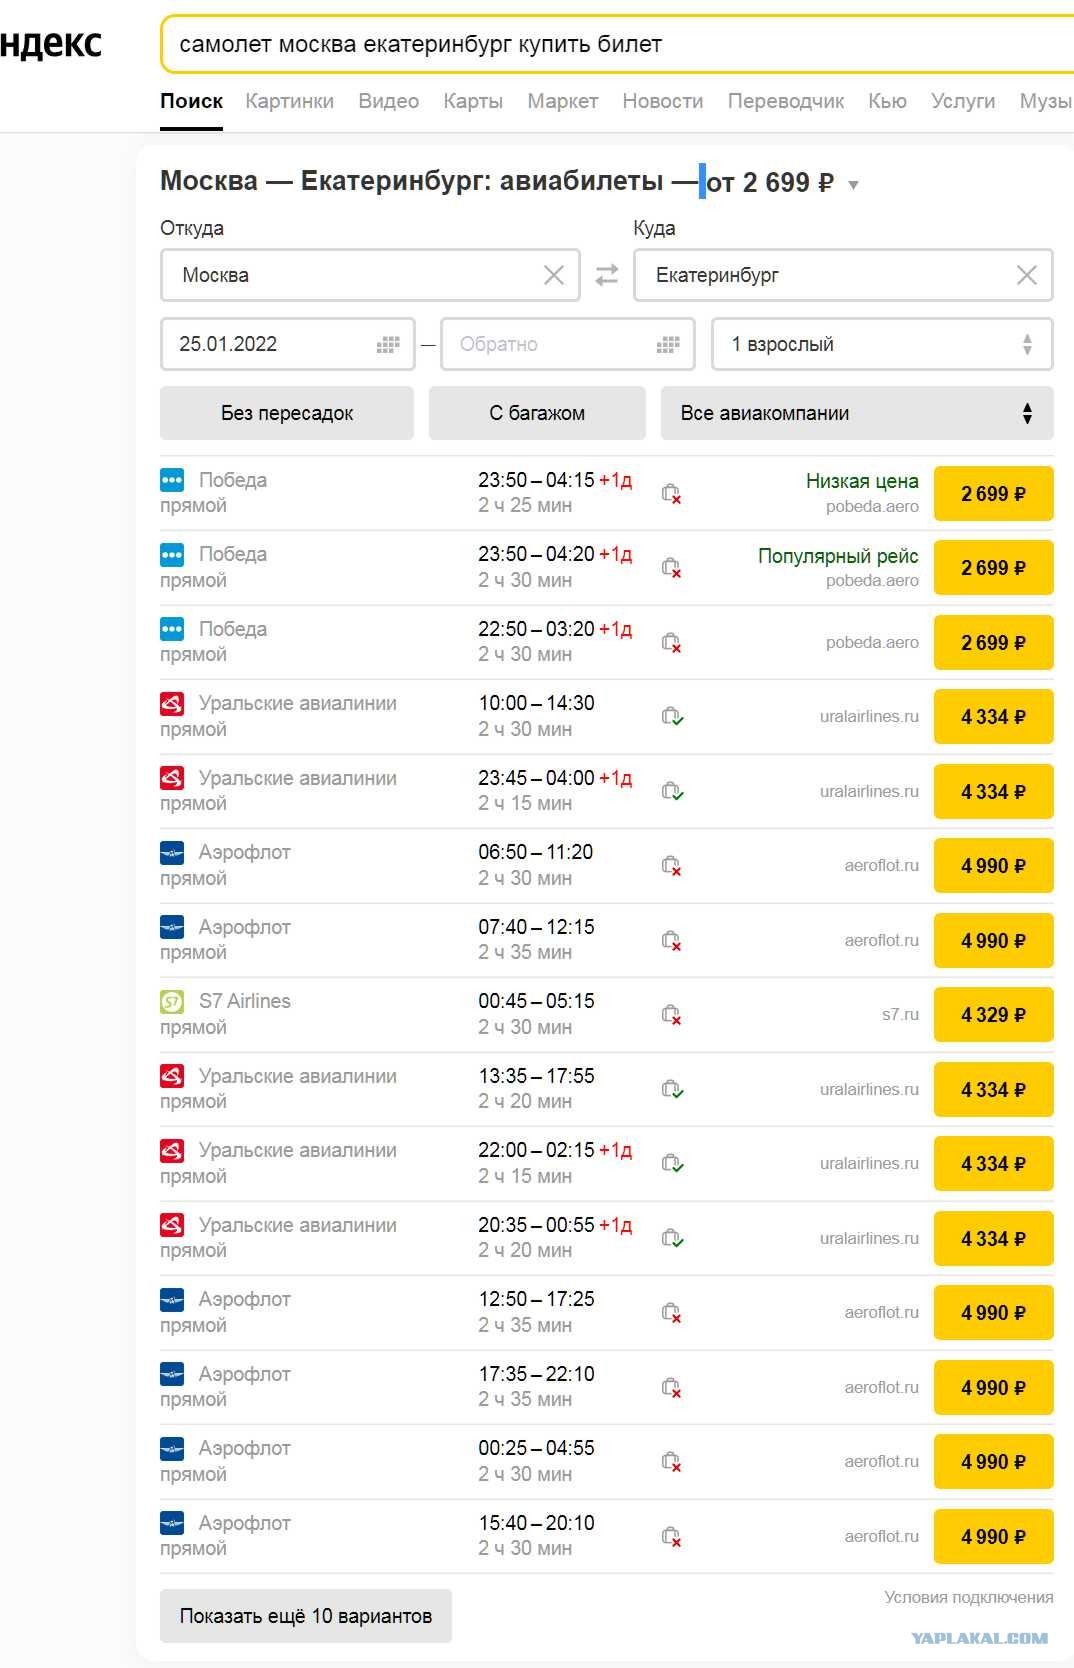Click baggage icon for Победа 23:50–04:20 flight
Image resolution: width=1074 pixels, height=1668 pixels.
click(672, 568)
